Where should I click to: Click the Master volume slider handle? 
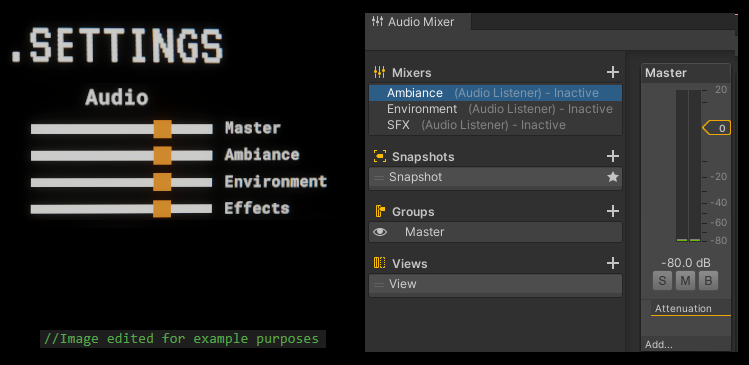(x=162, y=129)
